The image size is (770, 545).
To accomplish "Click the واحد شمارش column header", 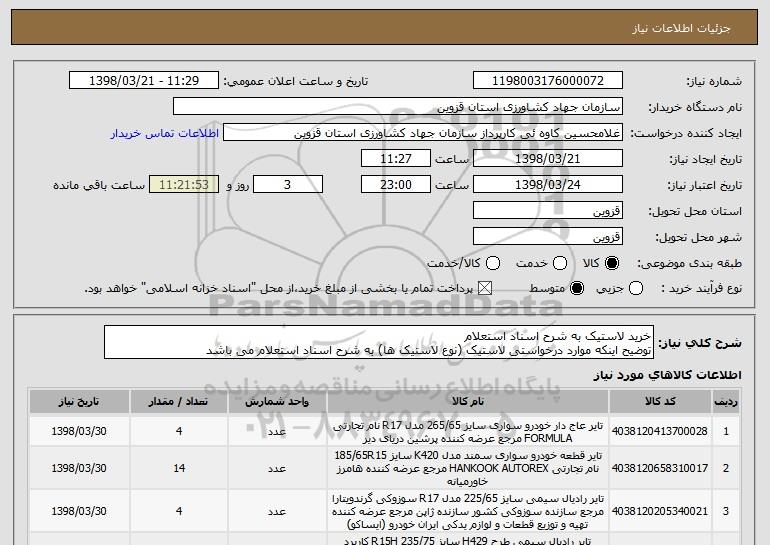I will click(x=277, y=402).
